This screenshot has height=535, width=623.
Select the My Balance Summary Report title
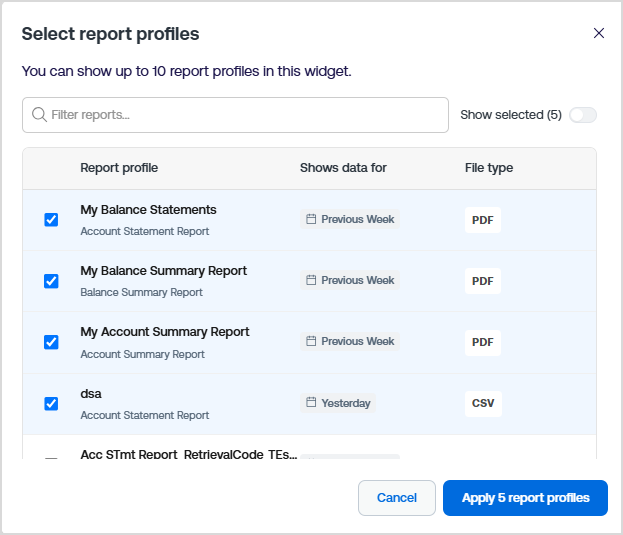pos(163,271)
